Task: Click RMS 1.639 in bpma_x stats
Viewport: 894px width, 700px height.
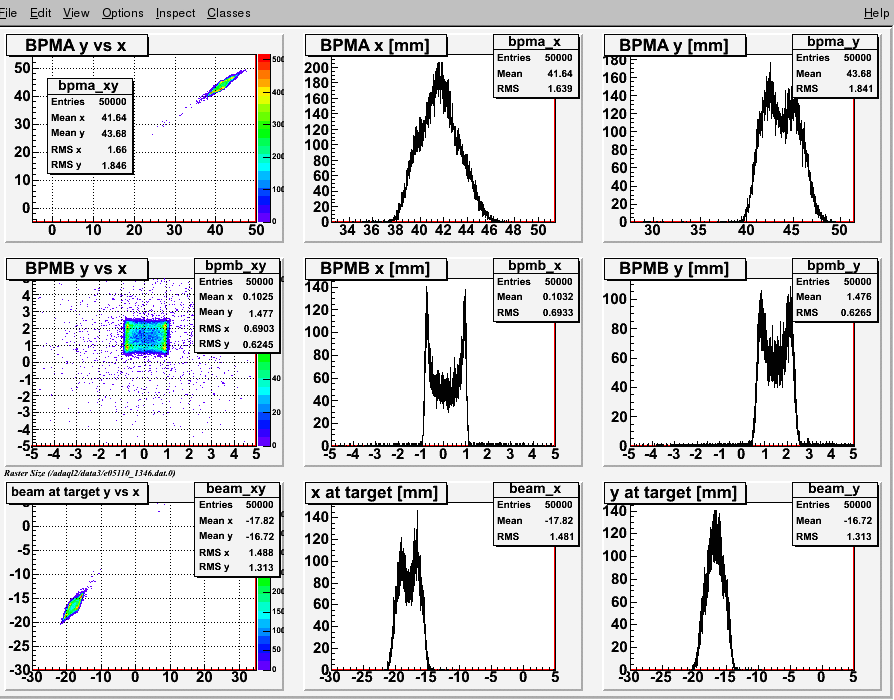Action: click(535, 89)
